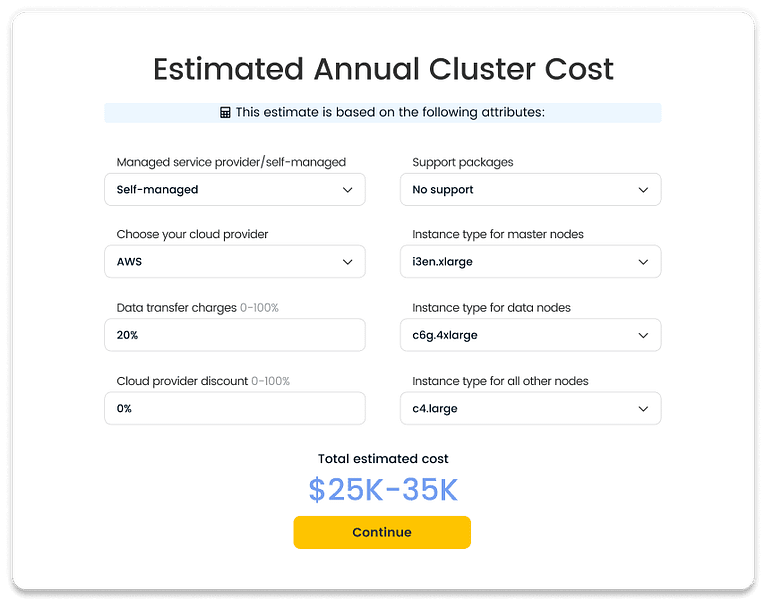Click the Data transfer charges field
Viewport: 765px width, 600px height.
235,335
